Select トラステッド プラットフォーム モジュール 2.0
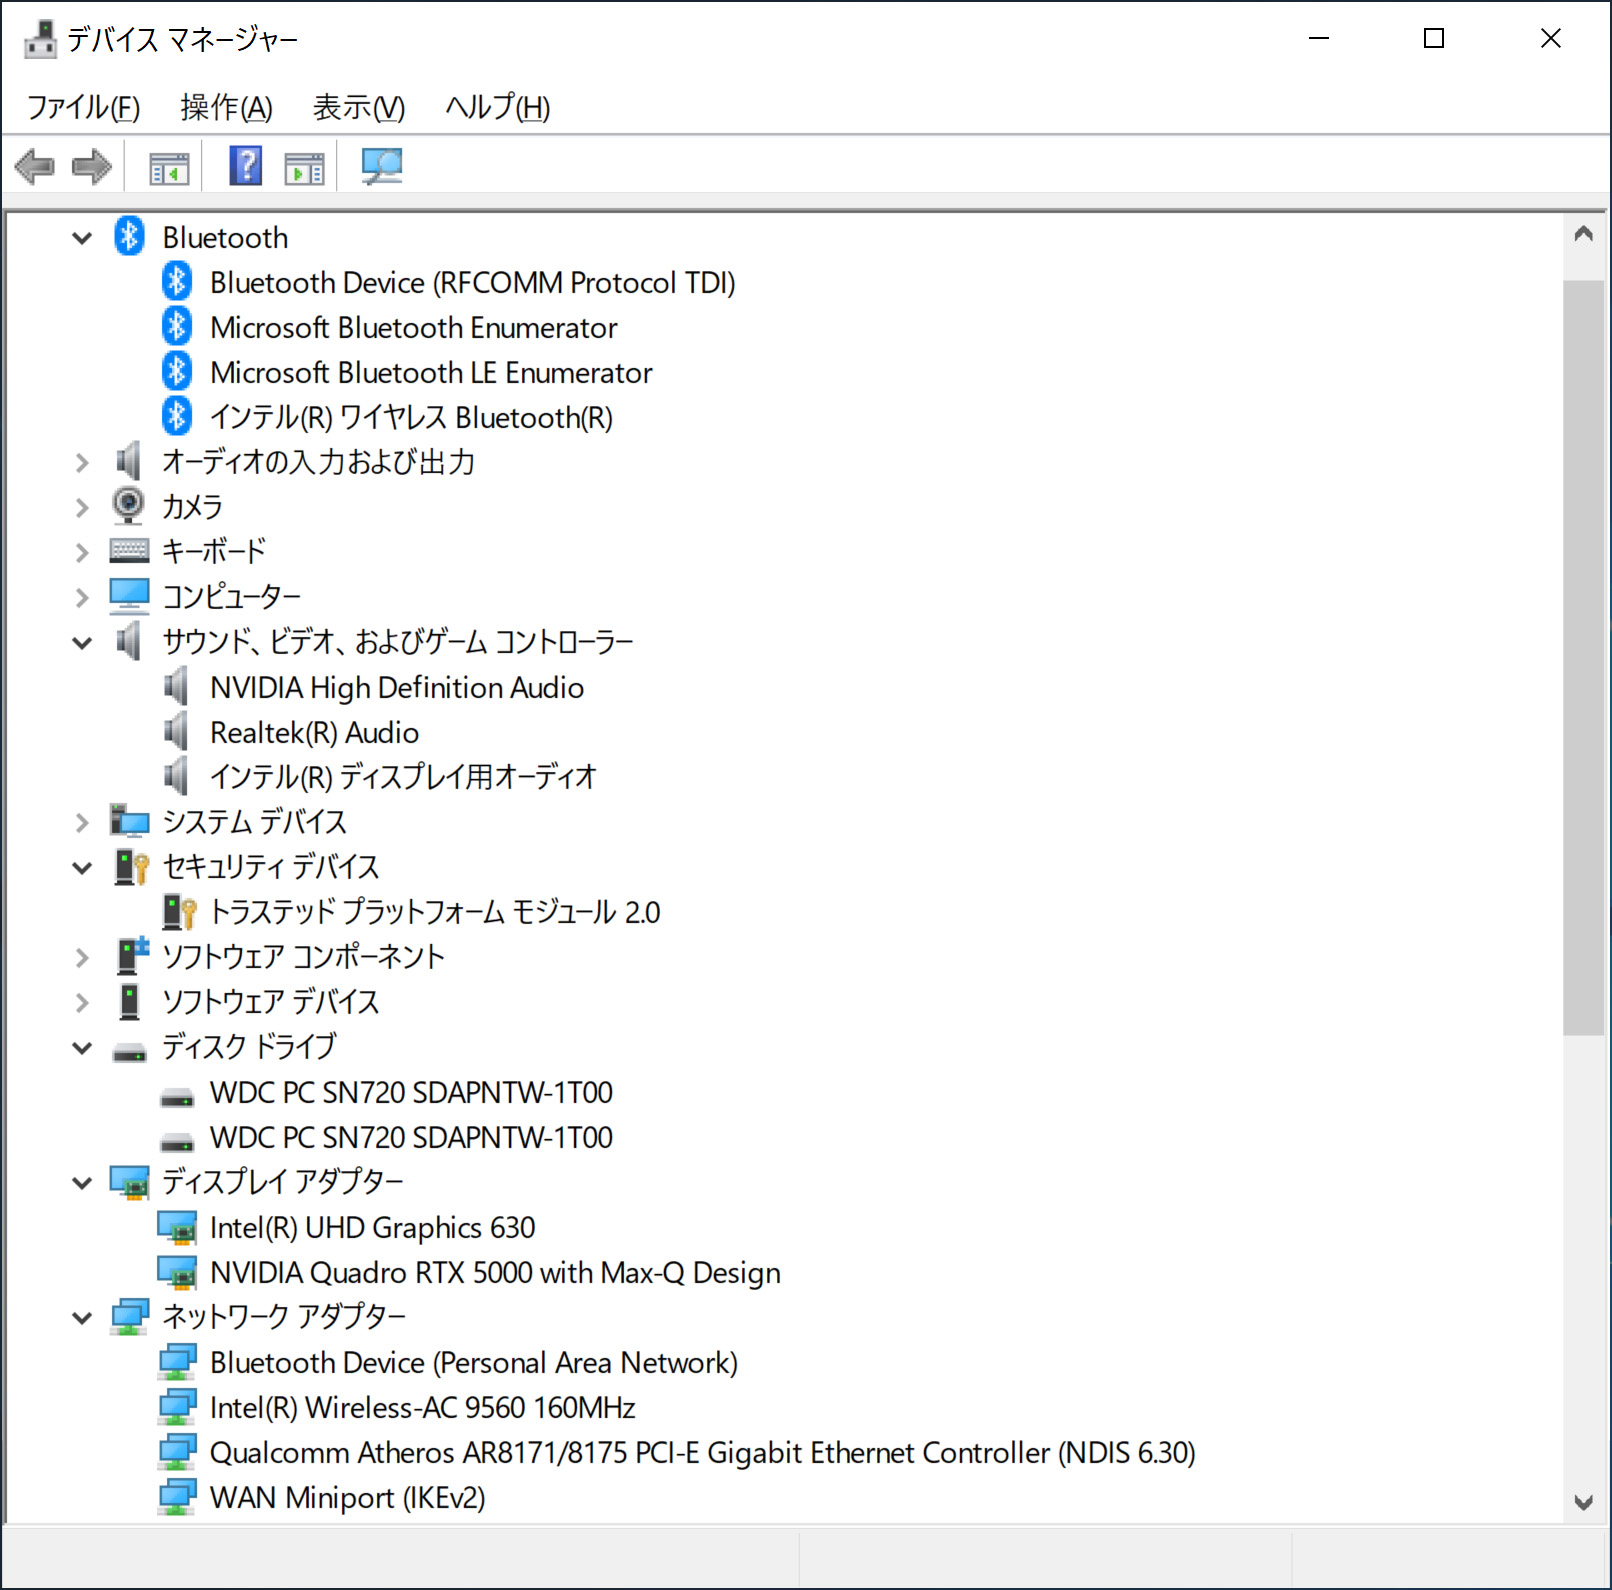This screenshot has width=1612, height=1590. [434, 911]
